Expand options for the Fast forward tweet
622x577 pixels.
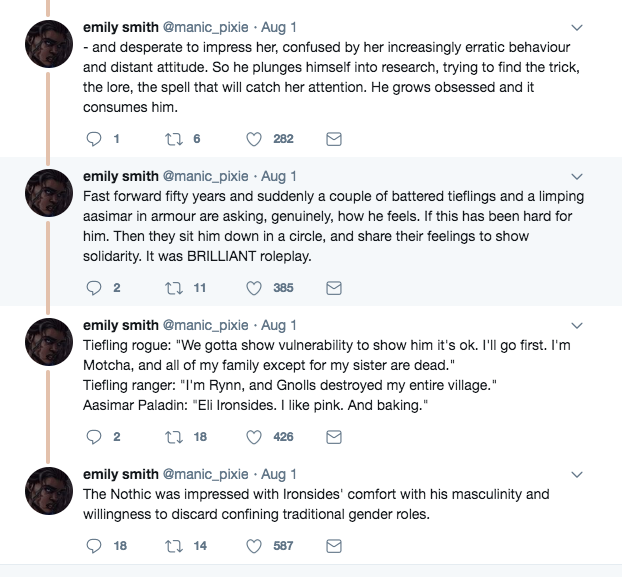578,176
